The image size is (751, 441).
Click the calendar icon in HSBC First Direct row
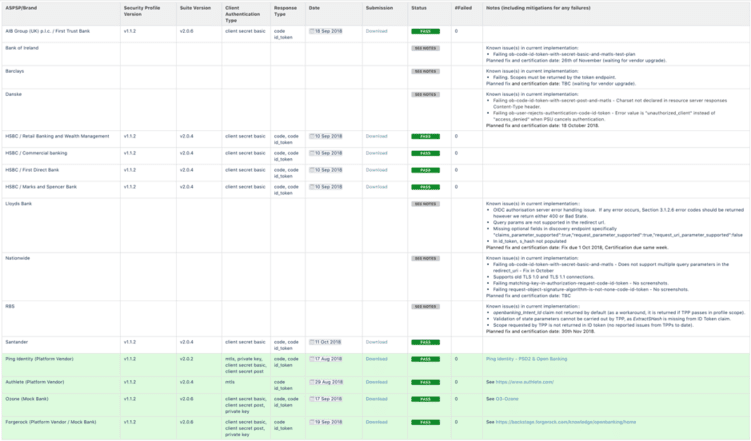(x=312, y=170)
